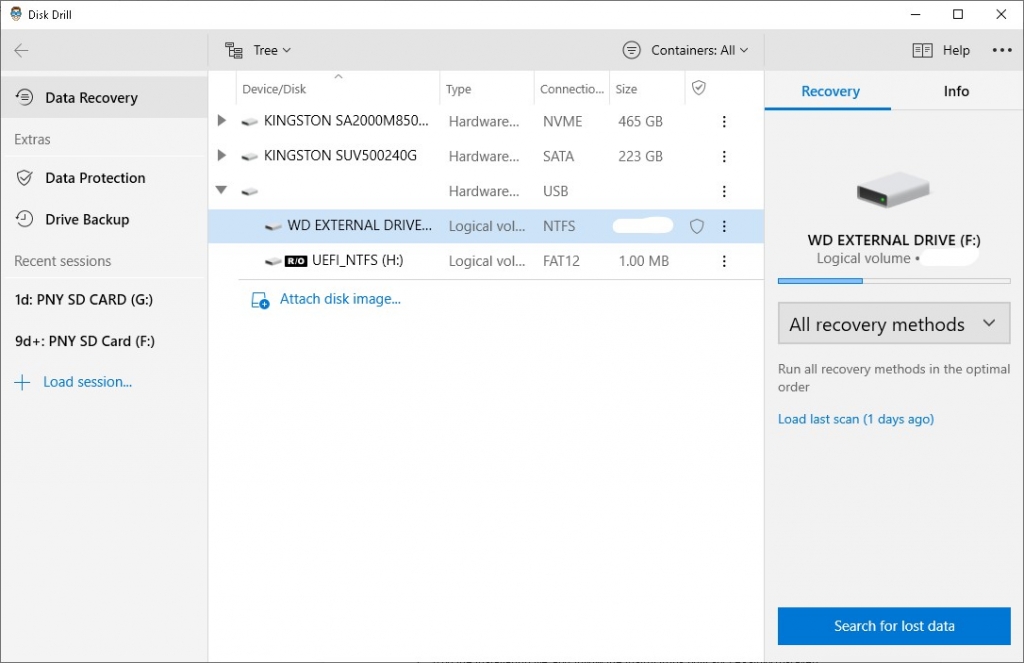Open the Tree view menu
Image resolution: width=1024 pixels, height=663 pixels.
tap(258, 49)
